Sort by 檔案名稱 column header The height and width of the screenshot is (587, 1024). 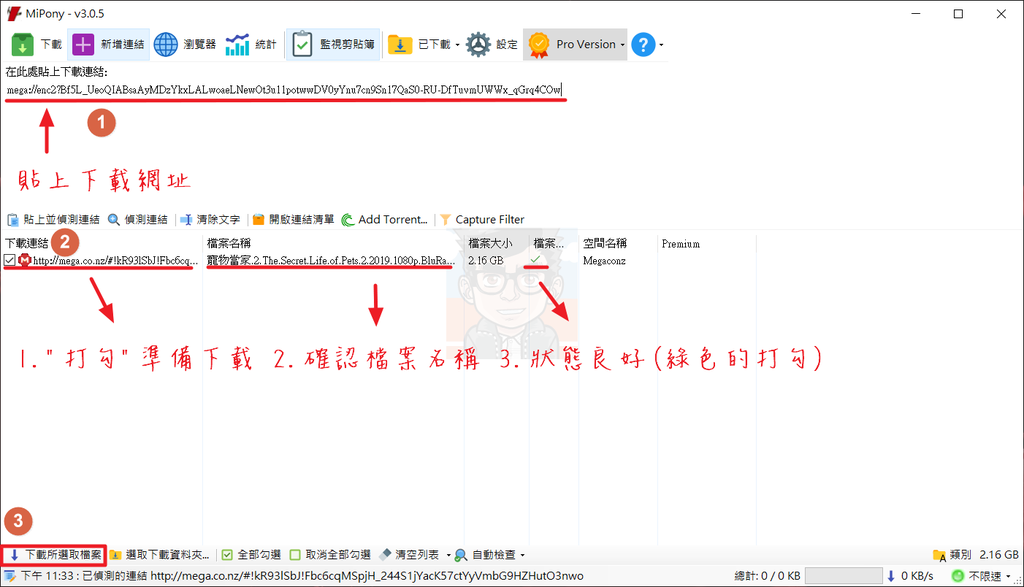click(x=229, y=244)
